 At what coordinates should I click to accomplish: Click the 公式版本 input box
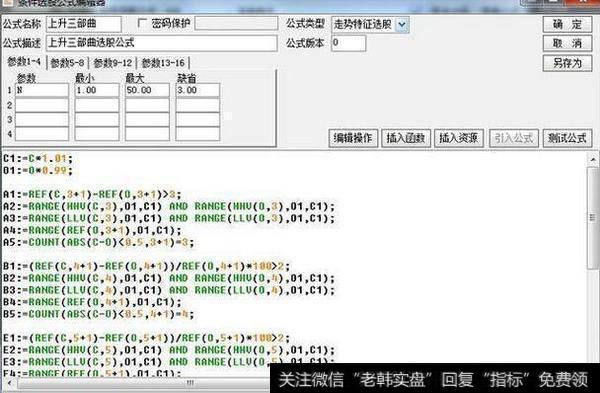pos(348,43)
